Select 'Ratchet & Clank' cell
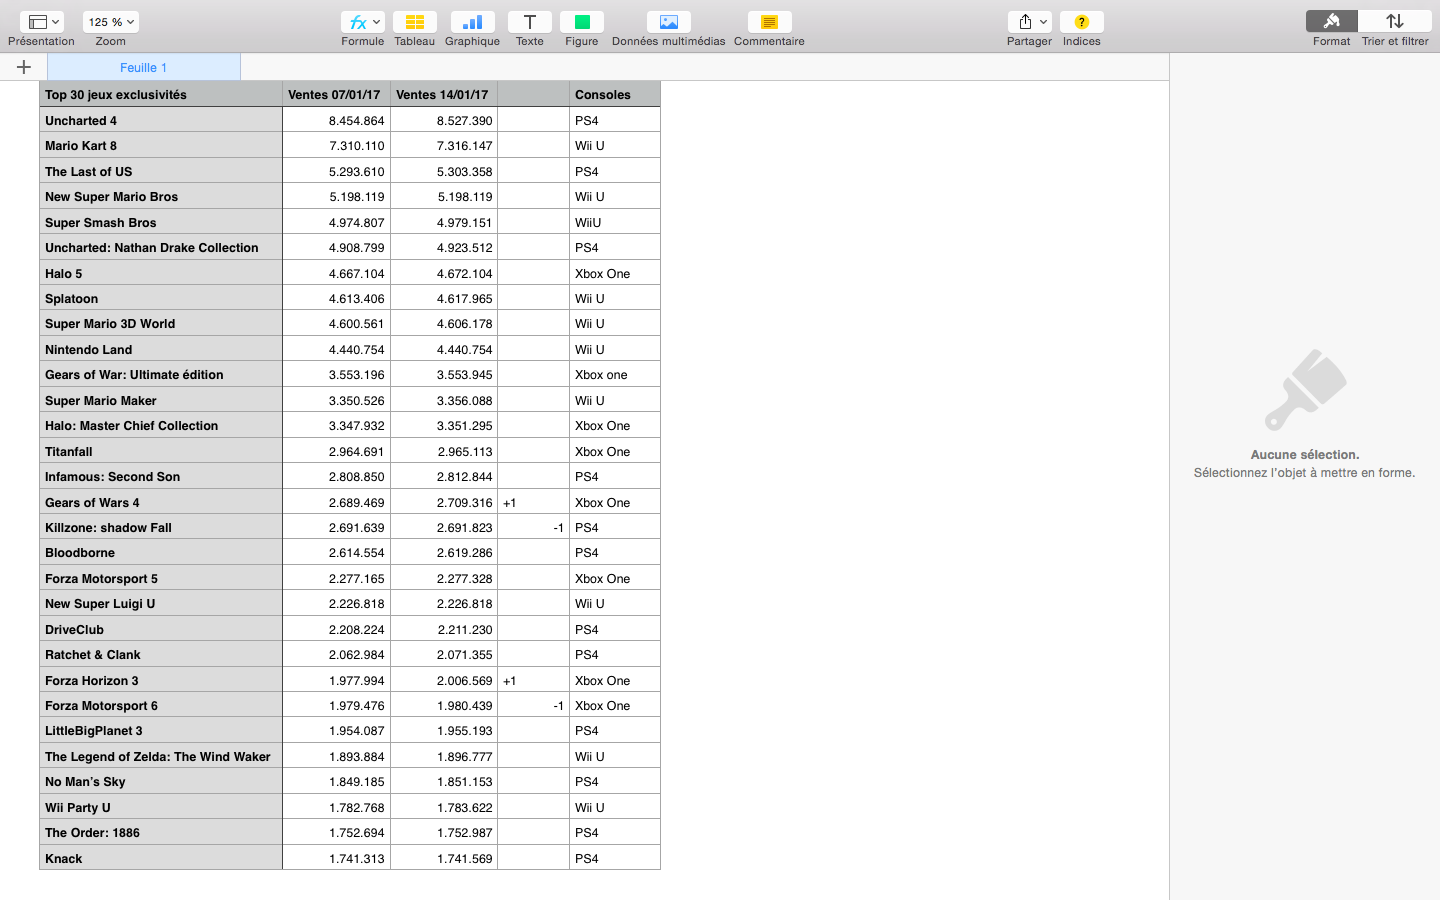The width and height of the screenshot is (1440, 900). click(161, 654)
